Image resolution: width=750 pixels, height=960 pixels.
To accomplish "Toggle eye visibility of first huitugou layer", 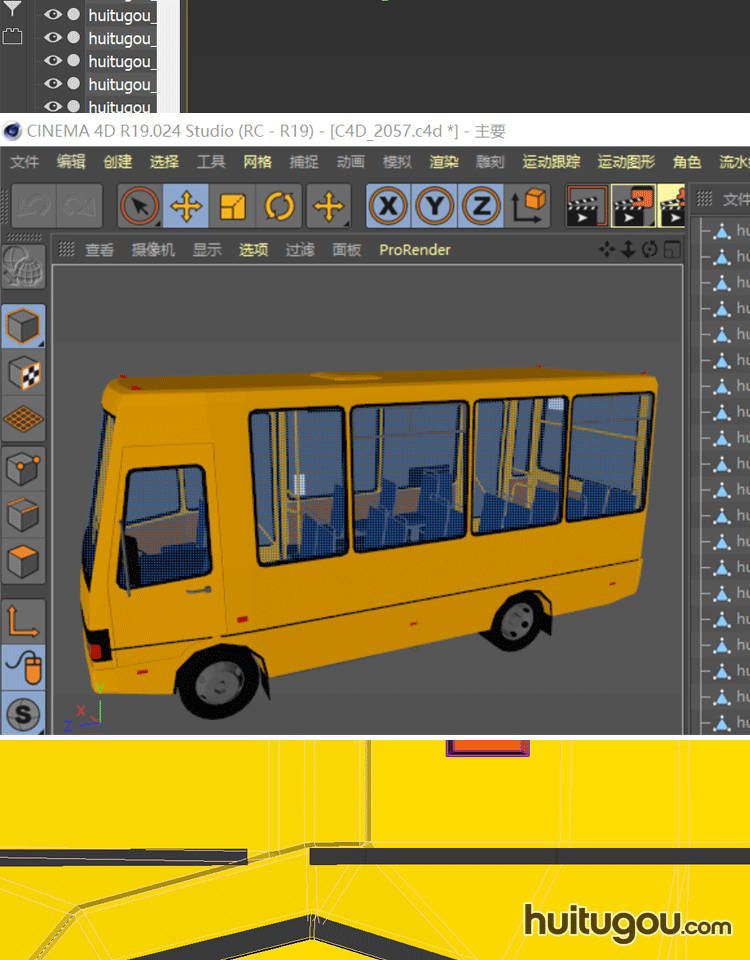I will click(52, 15).
